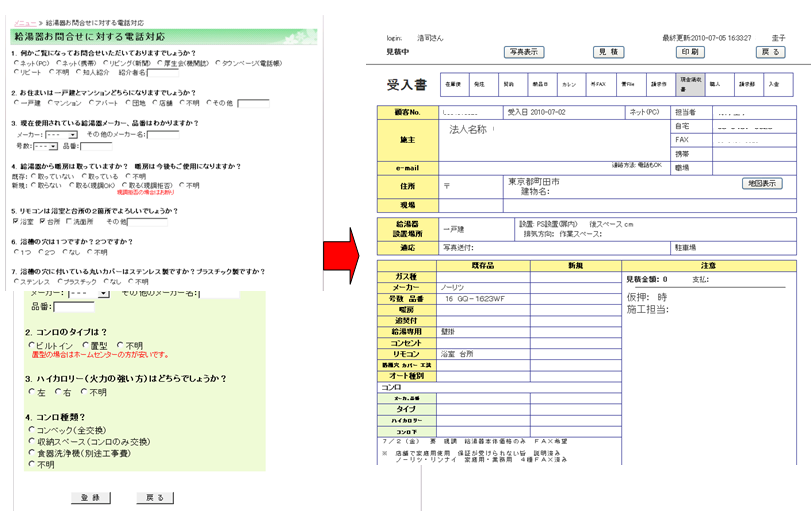Click 戻る button beside 印刷
The height and width of the screenshot is (517, 811).
click(771, 52)
